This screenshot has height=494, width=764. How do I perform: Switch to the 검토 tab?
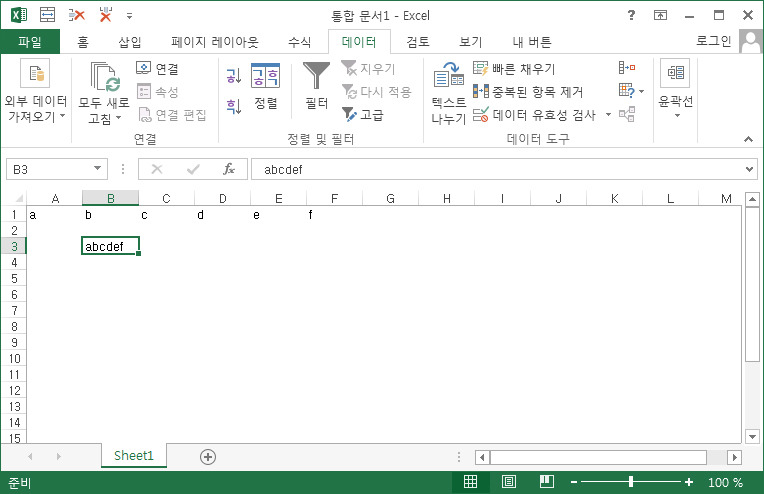click(418, 42)
